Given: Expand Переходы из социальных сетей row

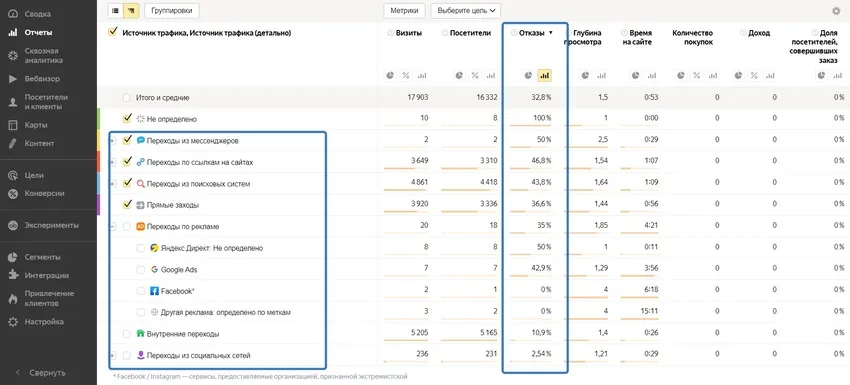Looking at the screenshot, I should 113,356.
